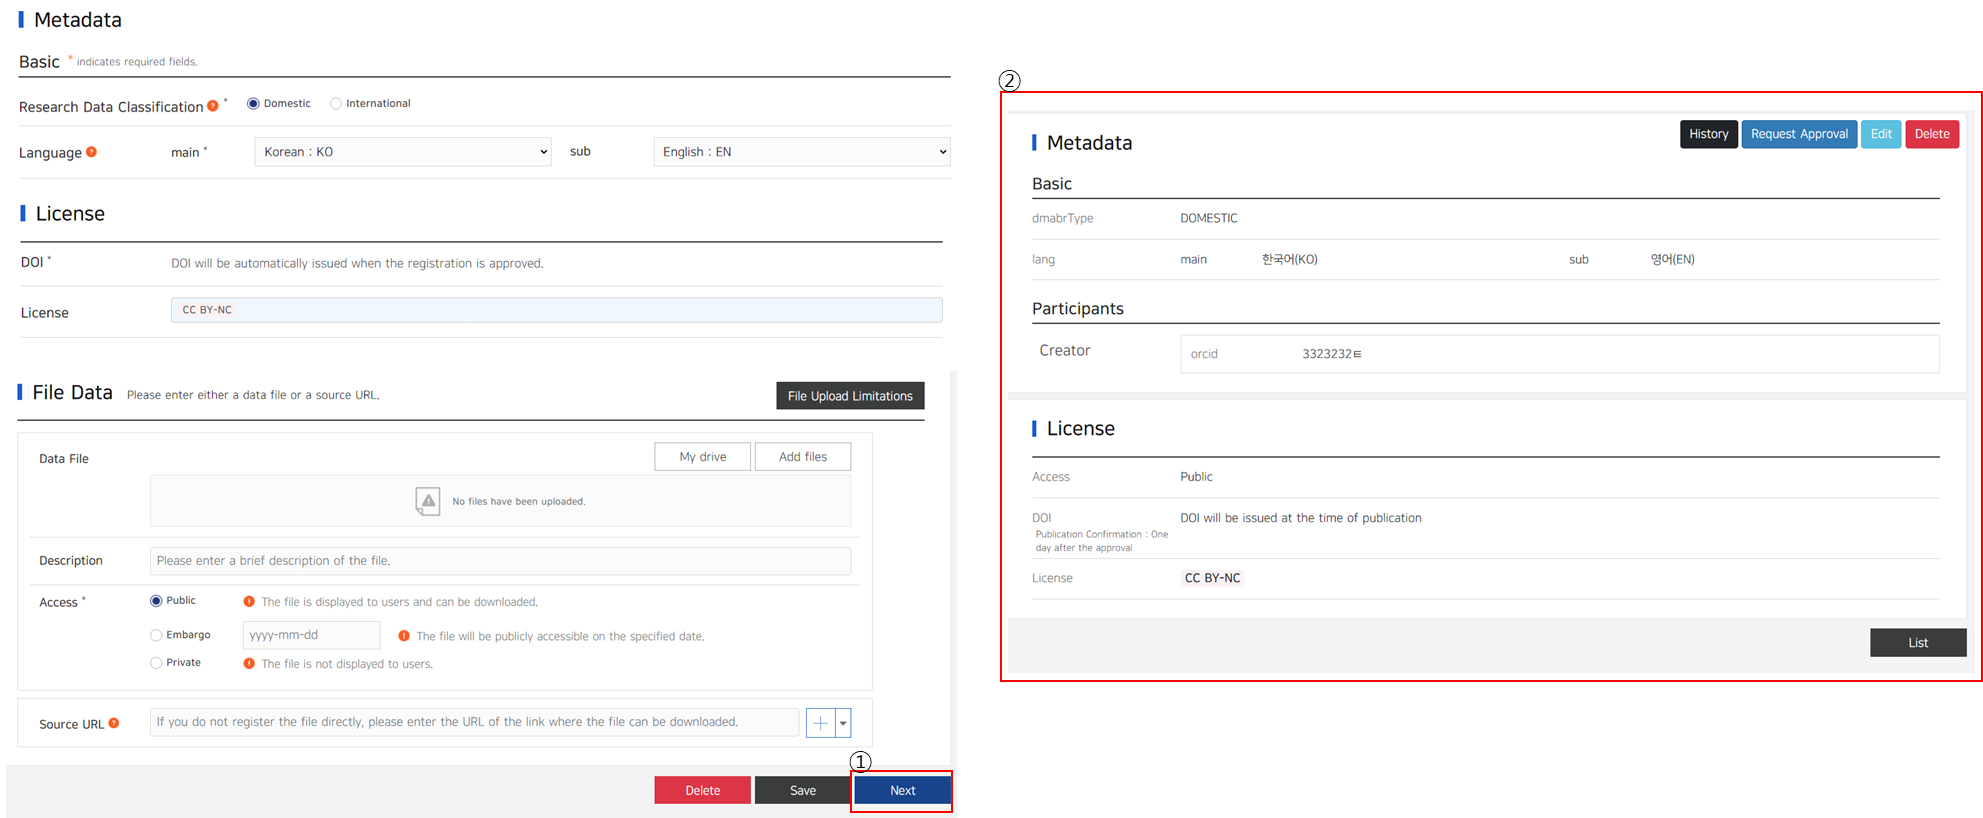This screenshot has height=818, width=1983.
Task: Set file access to Private
Action: 156,663
